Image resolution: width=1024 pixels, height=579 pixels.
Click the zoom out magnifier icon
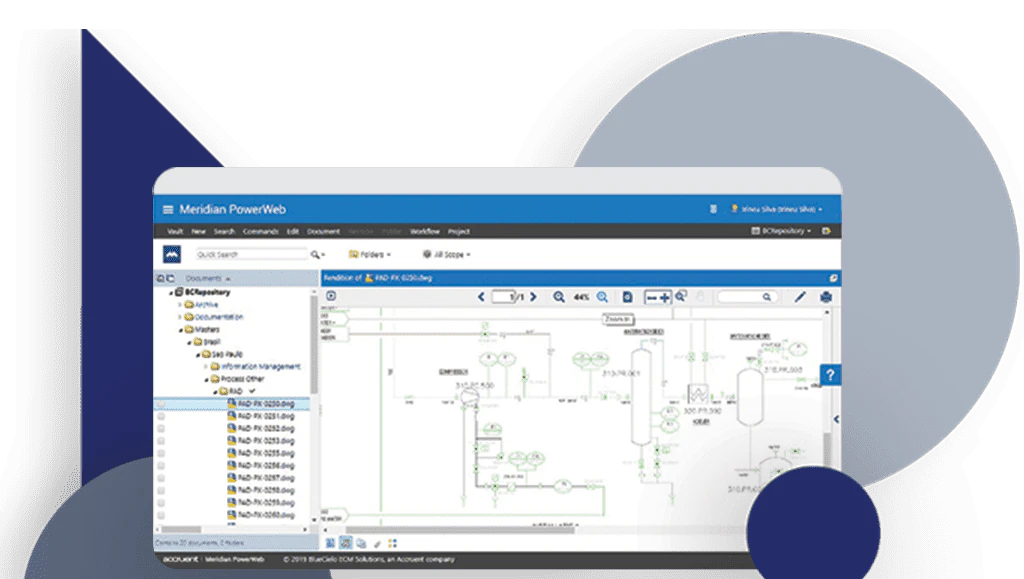[559, 297]
